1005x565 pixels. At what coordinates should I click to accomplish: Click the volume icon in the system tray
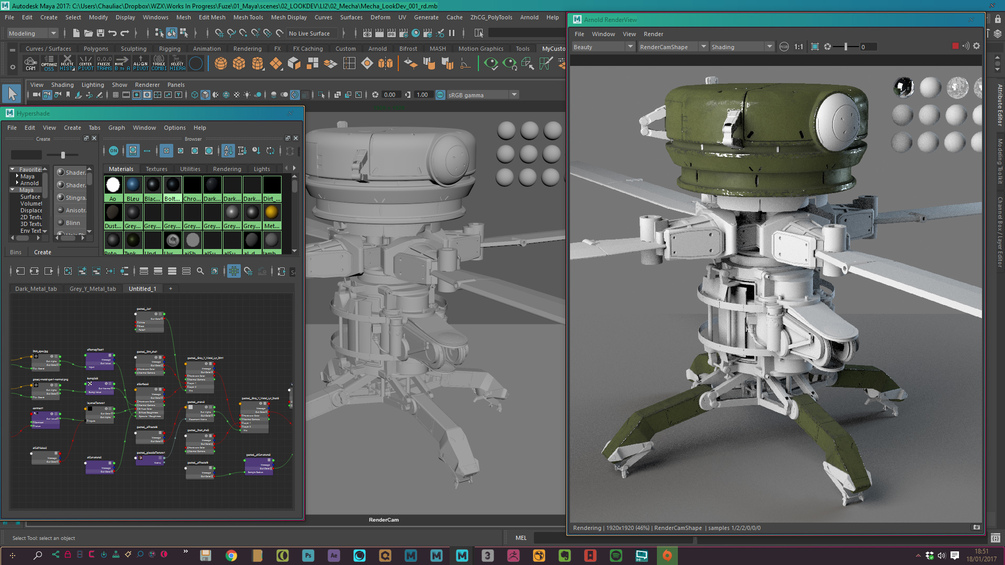[x=942, y=555]
